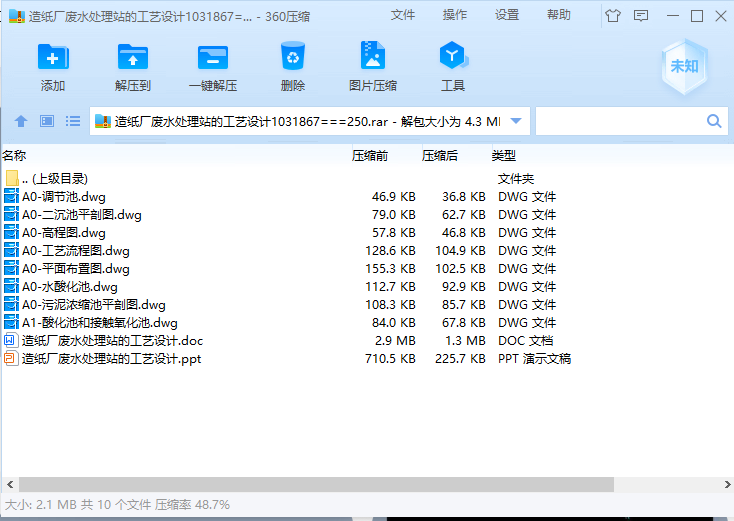
Task: Click the 360压缩 app icon in title bar
Action: [x=16, y=16]
